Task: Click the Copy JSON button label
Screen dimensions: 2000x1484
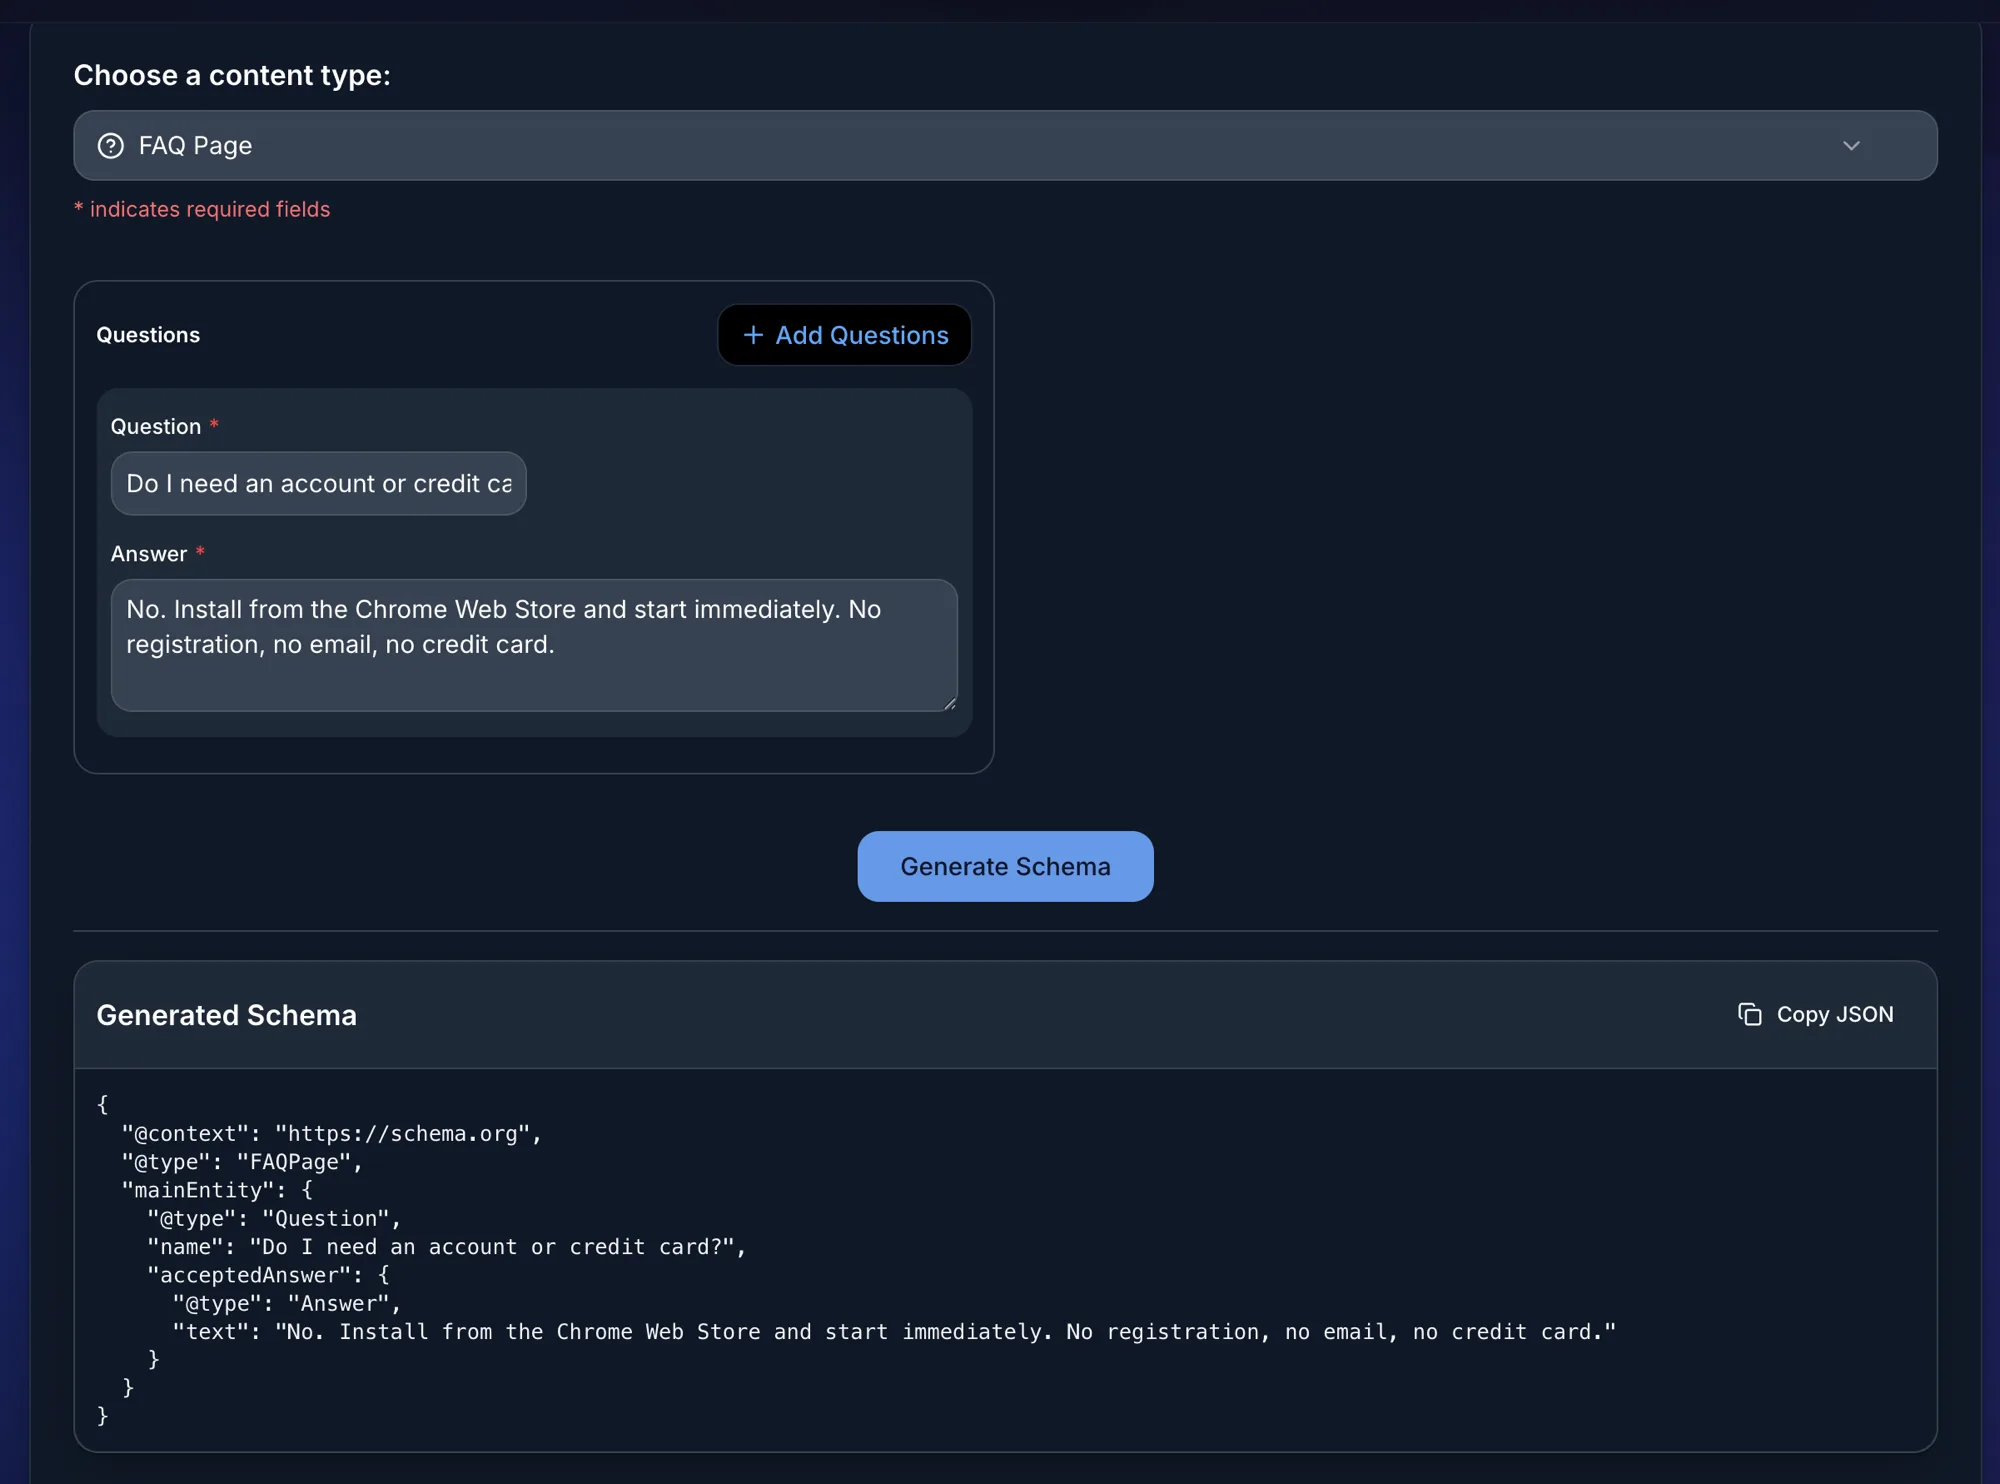Action: 1835,1014
